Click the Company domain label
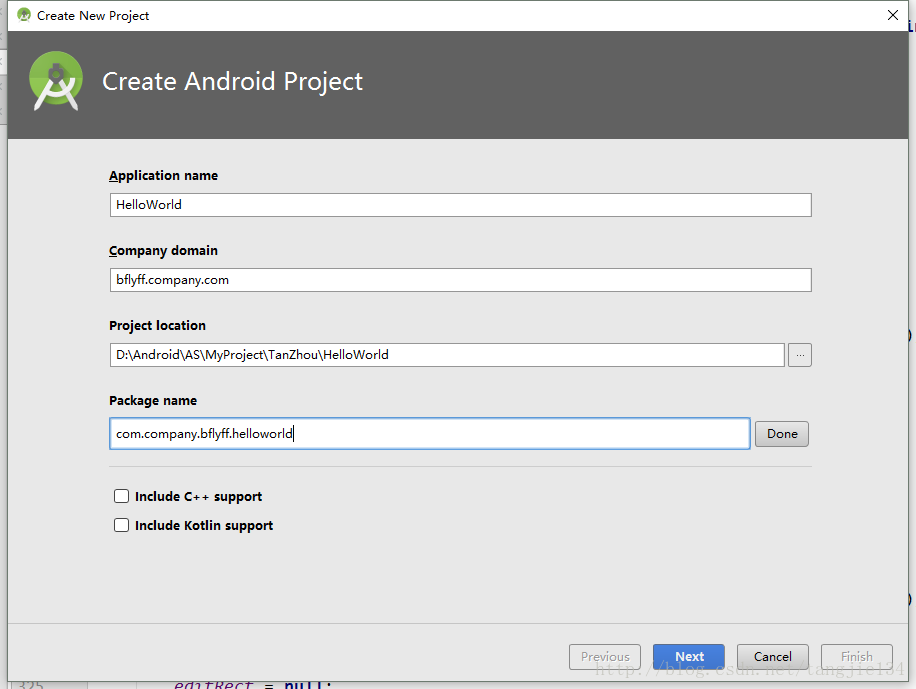 [x=164, y=251]
